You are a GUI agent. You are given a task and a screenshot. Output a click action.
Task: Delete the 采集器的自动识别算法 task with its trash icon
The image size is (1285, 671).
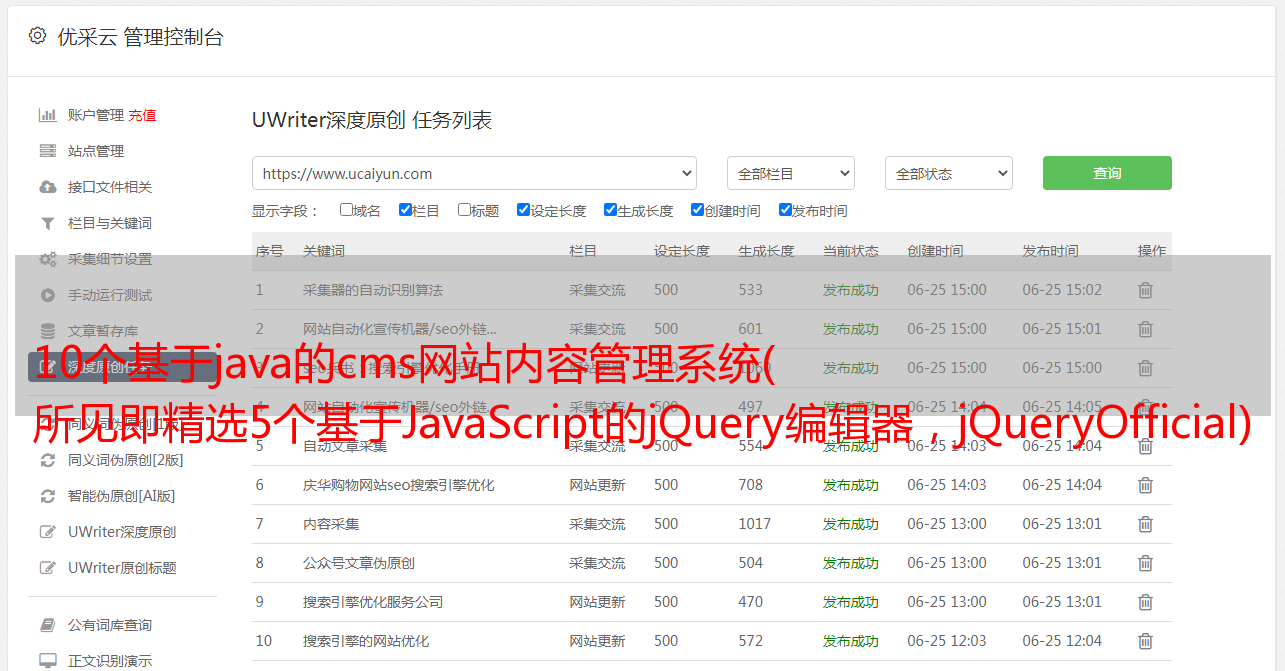click(x=1145, y=290)
